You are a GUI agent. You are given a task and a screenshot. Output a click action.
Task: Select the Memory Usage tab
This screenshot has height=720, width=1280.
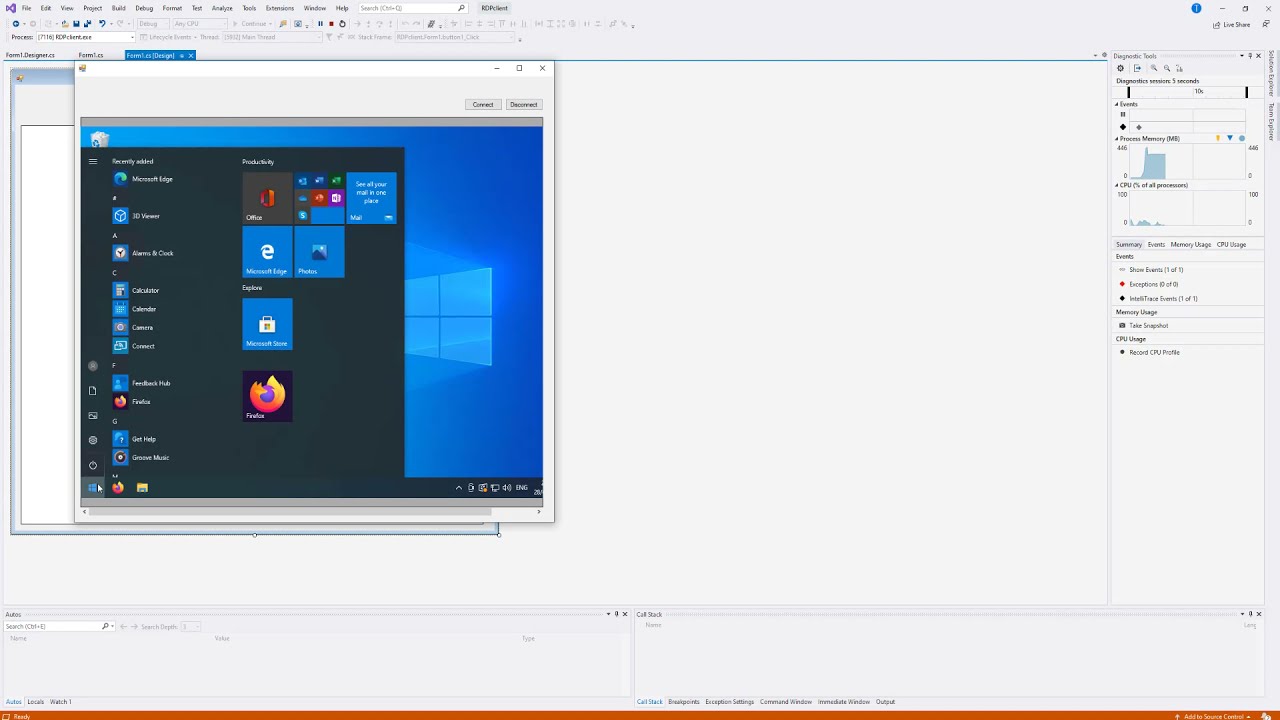coord(1191,245)
